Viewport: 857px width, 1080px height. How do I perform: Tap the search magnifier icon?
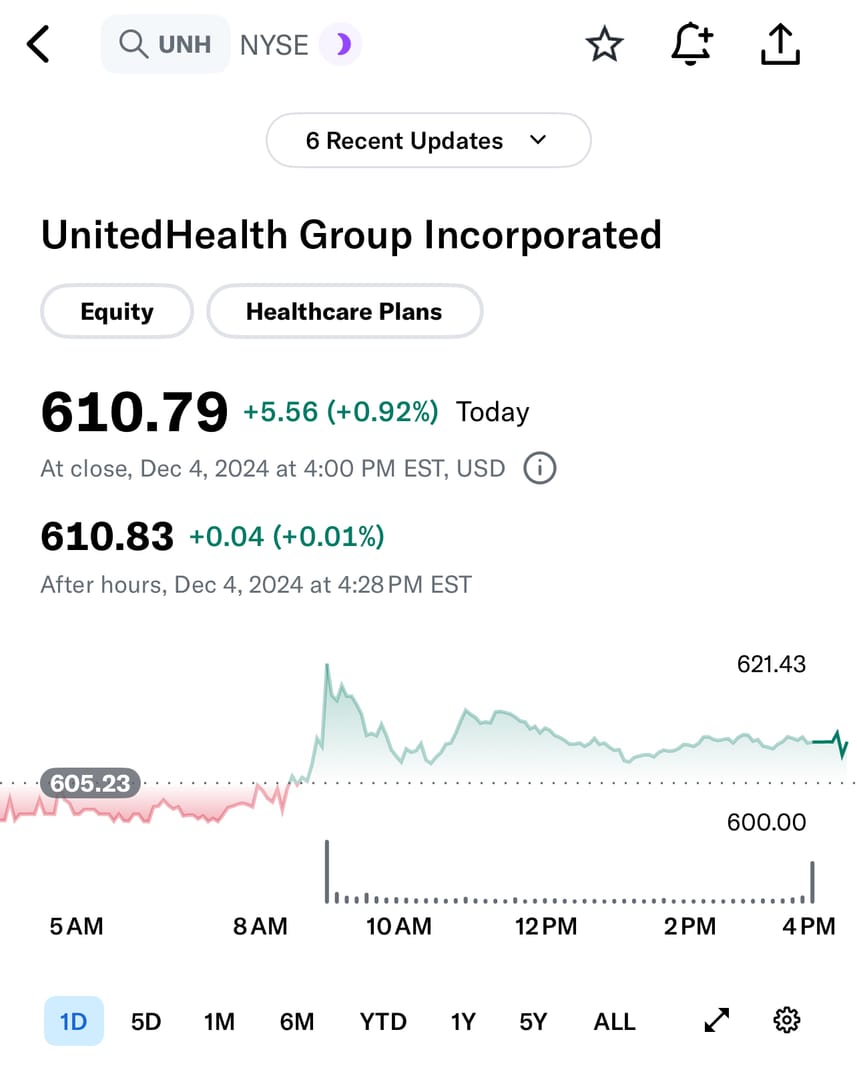(x=132, y=45)
